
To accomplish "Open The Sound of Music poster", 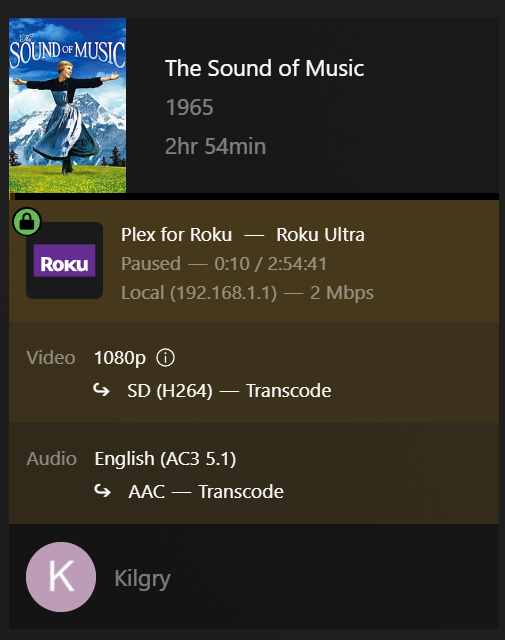I will click(68, 105).
